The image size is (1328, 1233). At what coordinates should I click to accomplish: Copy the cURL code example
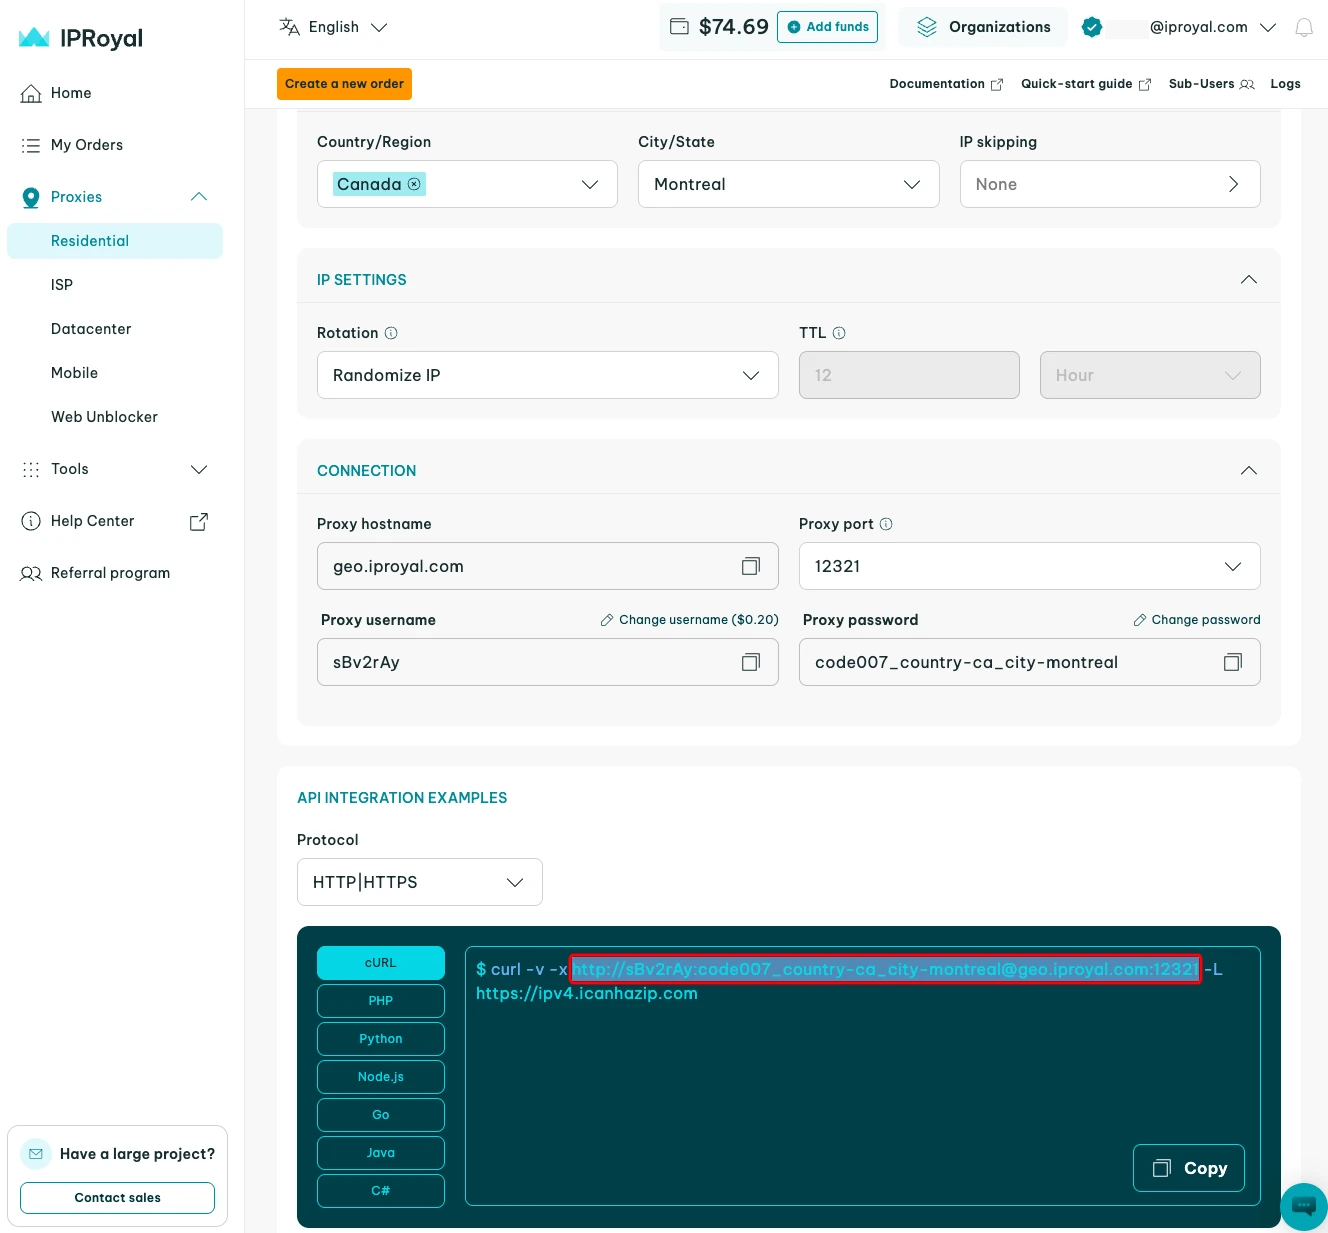(1189, 1168)
